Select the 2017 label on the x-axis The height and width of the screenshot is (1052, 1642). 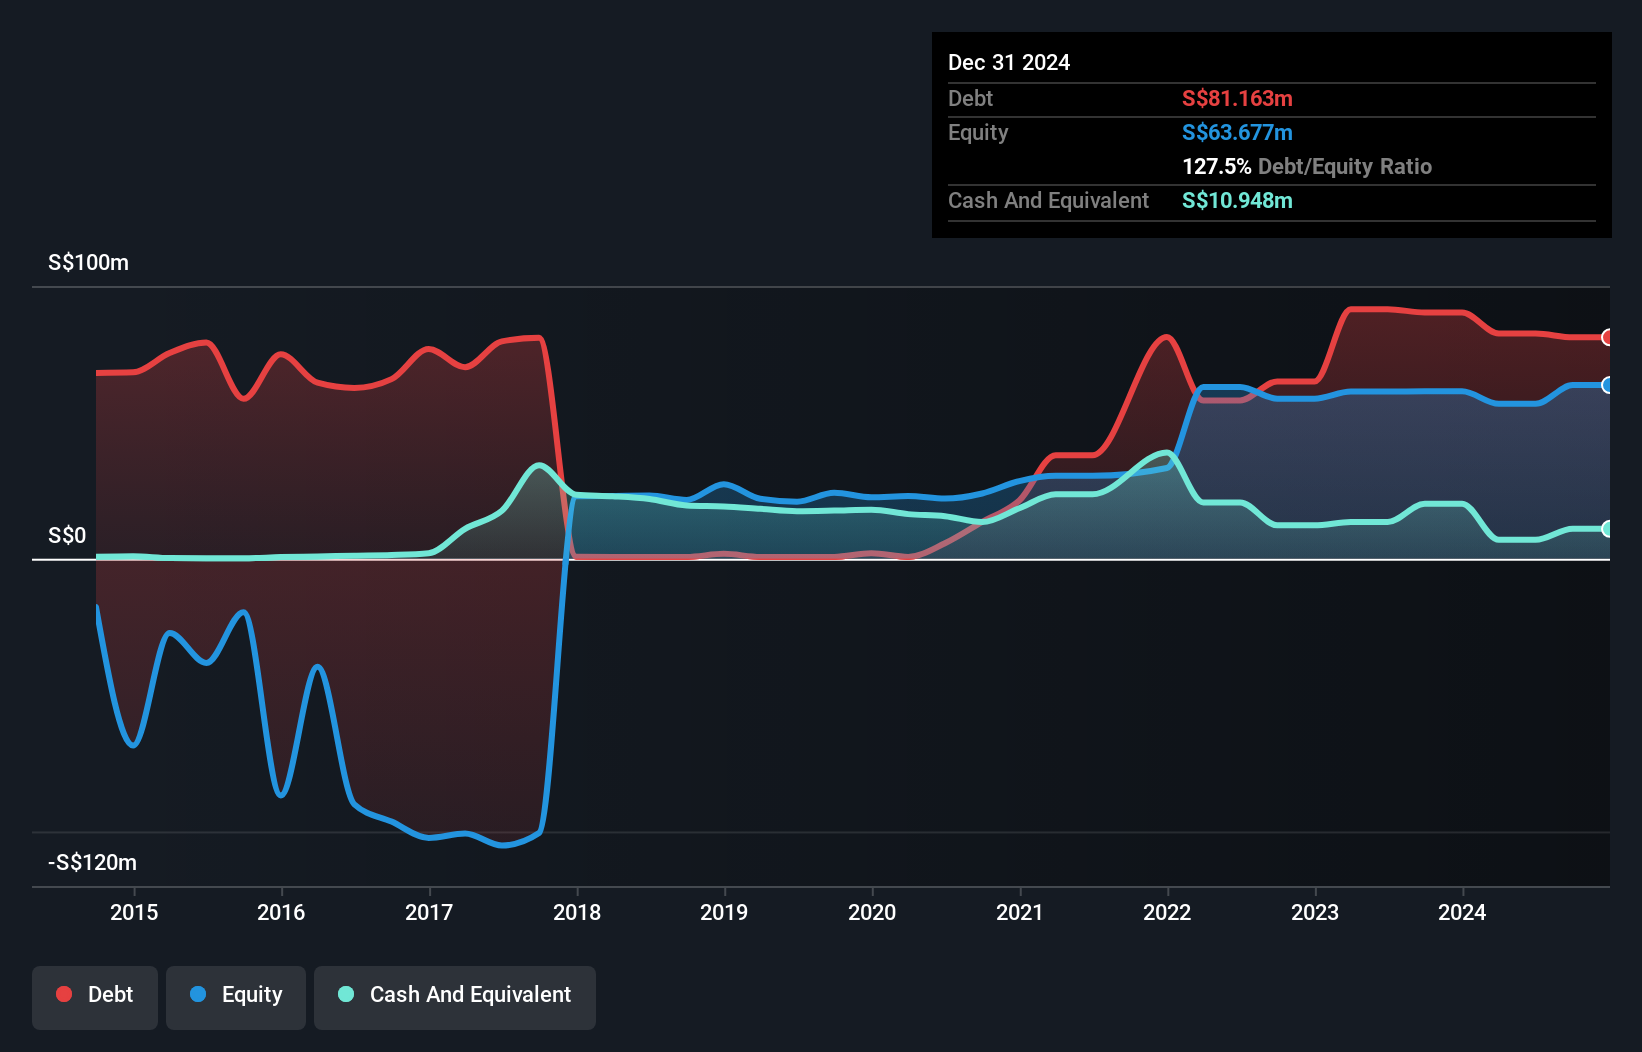pyautogui.click(x=429, y=912)
